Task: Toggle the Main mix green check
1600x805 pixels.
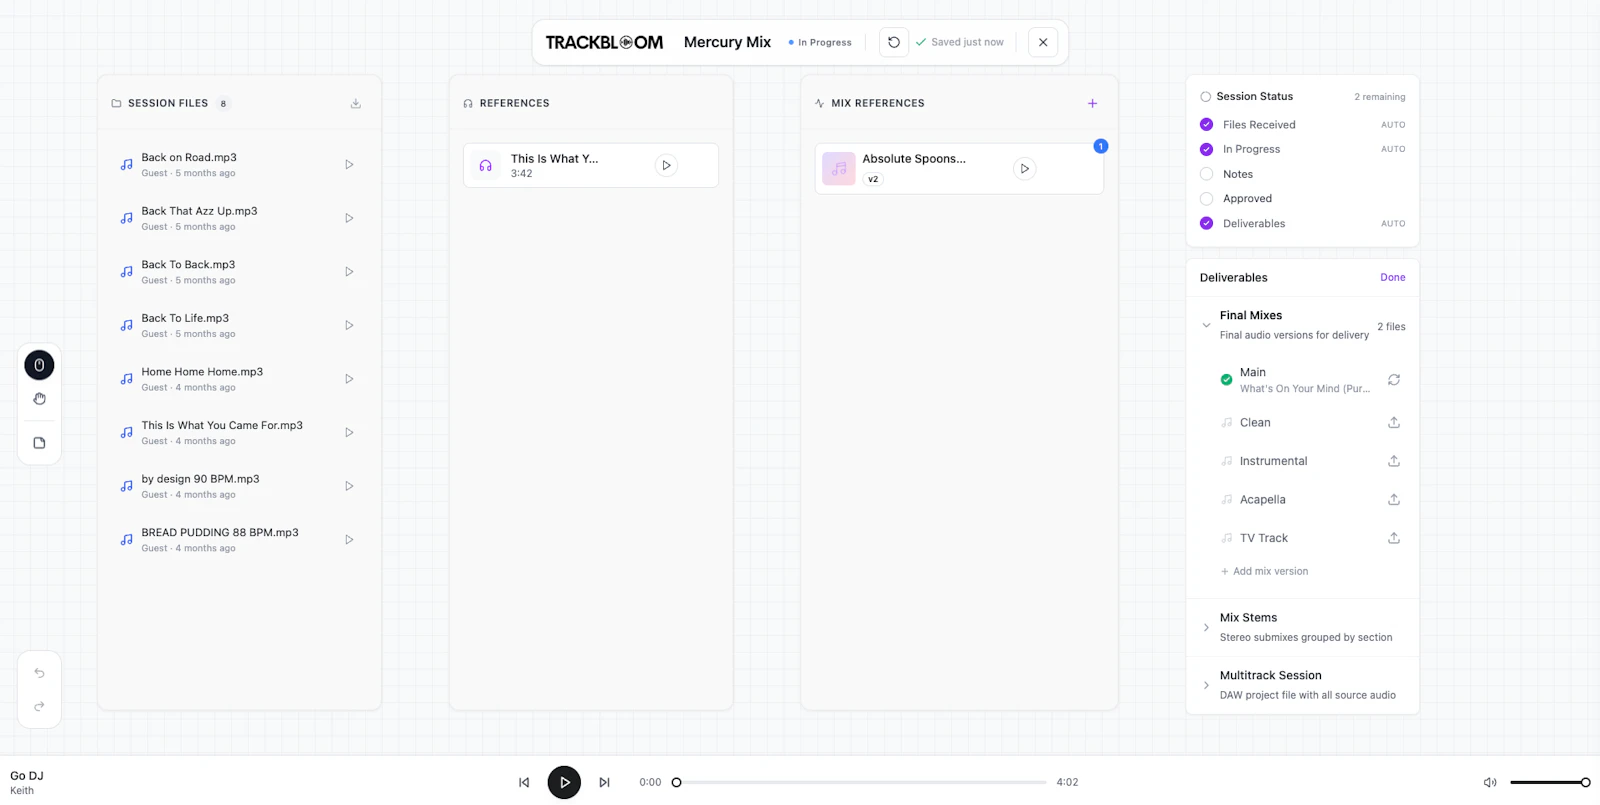Action: point(1226,380)
